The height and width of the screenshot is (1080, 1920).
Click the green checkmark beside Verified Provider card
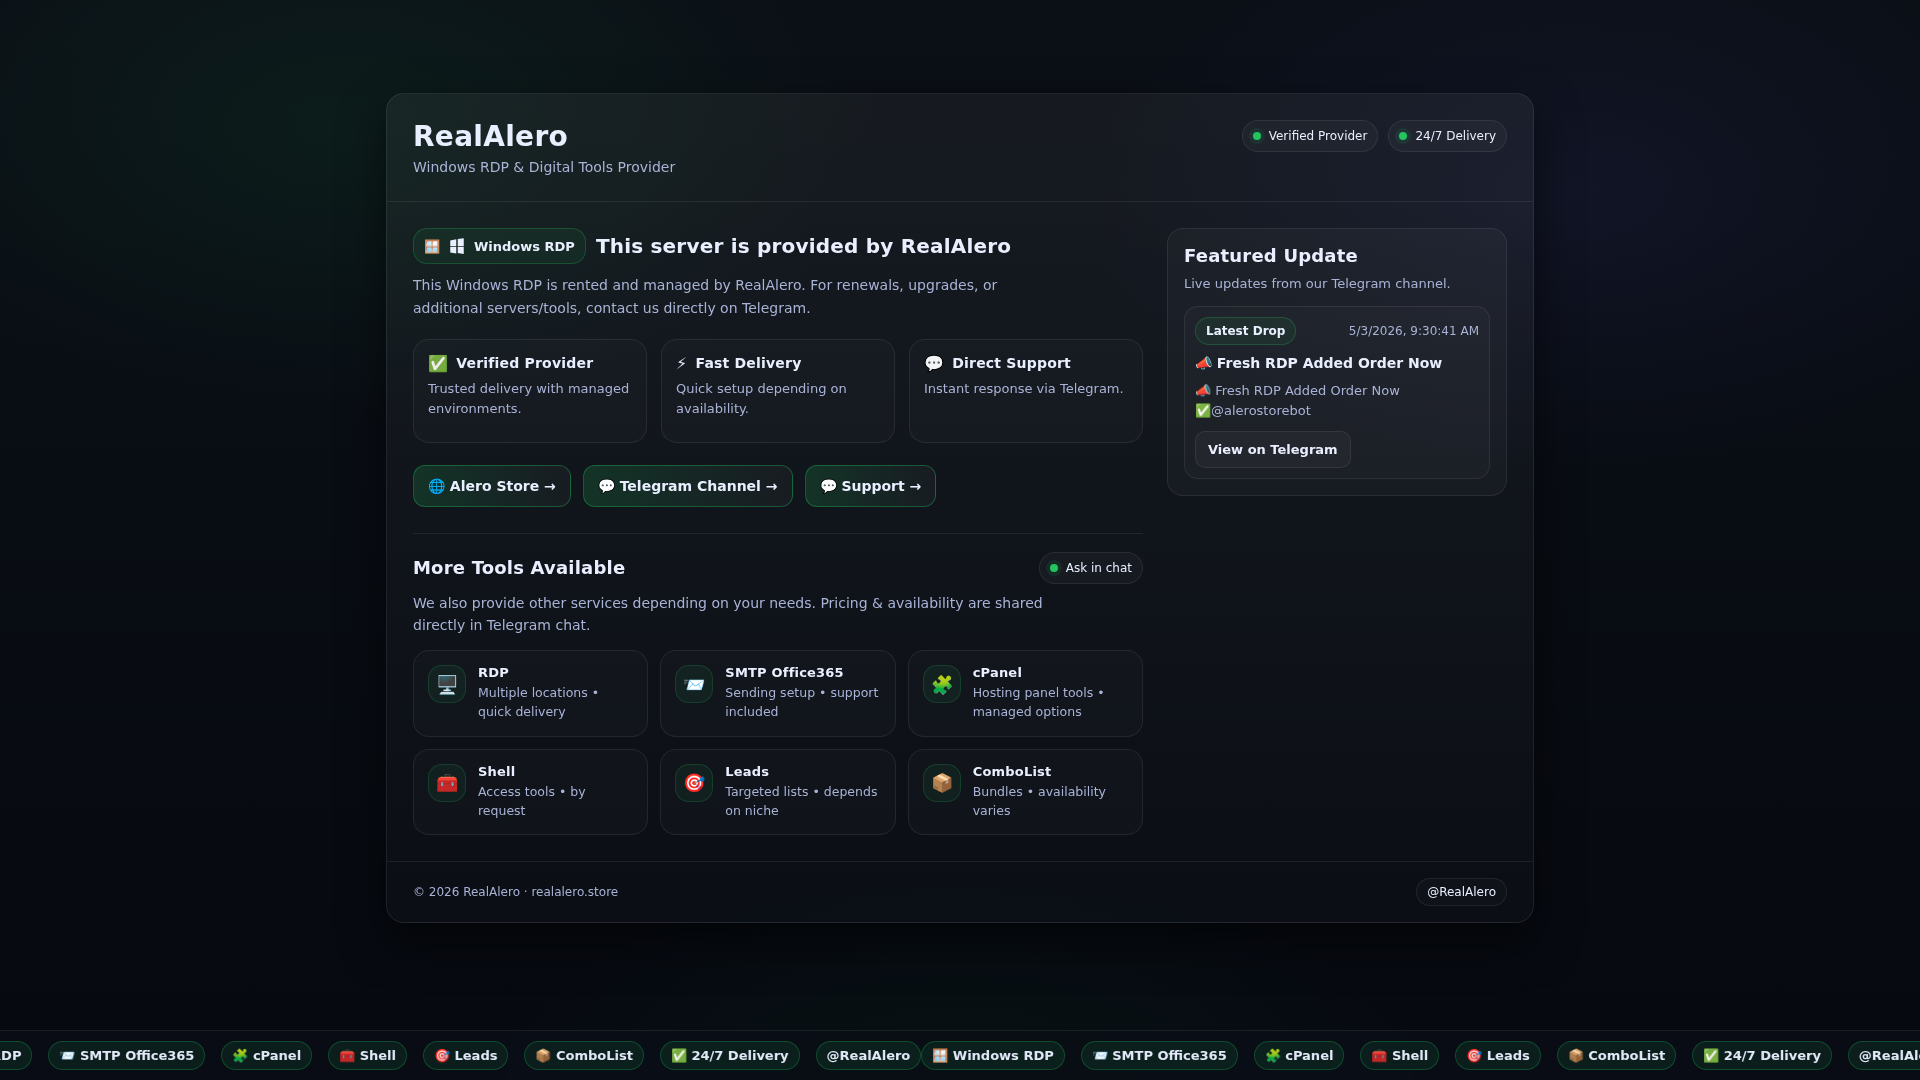point(438,363)
